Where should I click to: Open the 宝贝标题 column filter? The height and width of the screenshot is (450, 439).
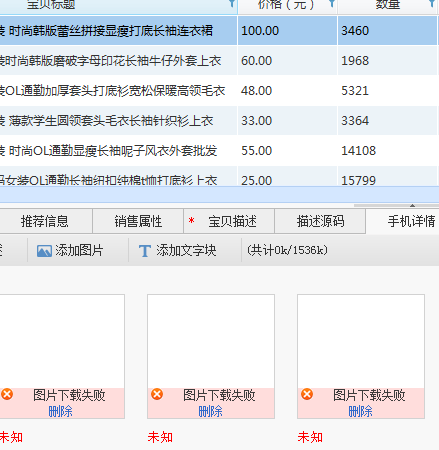232,3
